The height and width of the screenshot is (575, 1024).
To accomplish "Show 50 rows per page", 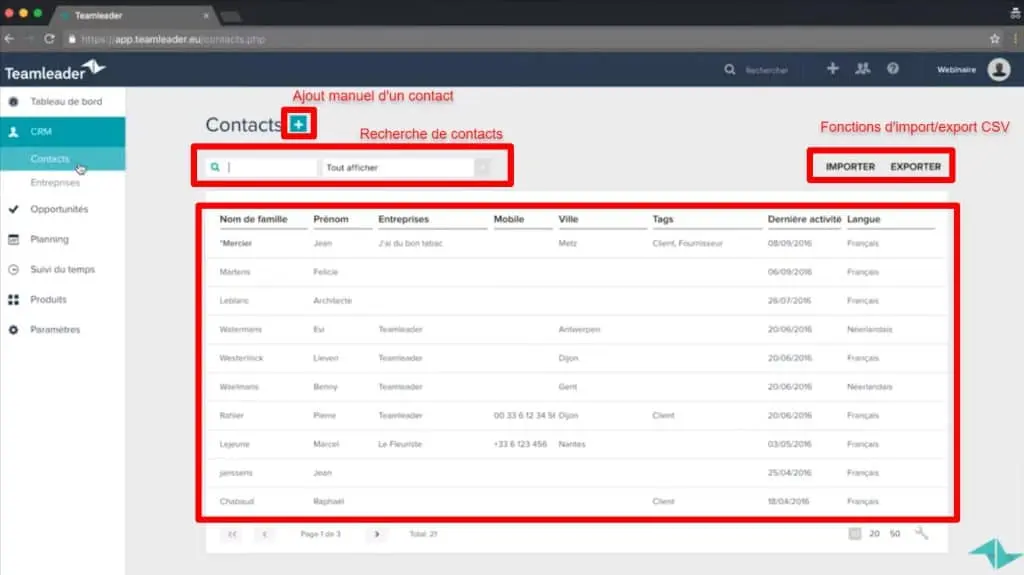I will (895, 534).
